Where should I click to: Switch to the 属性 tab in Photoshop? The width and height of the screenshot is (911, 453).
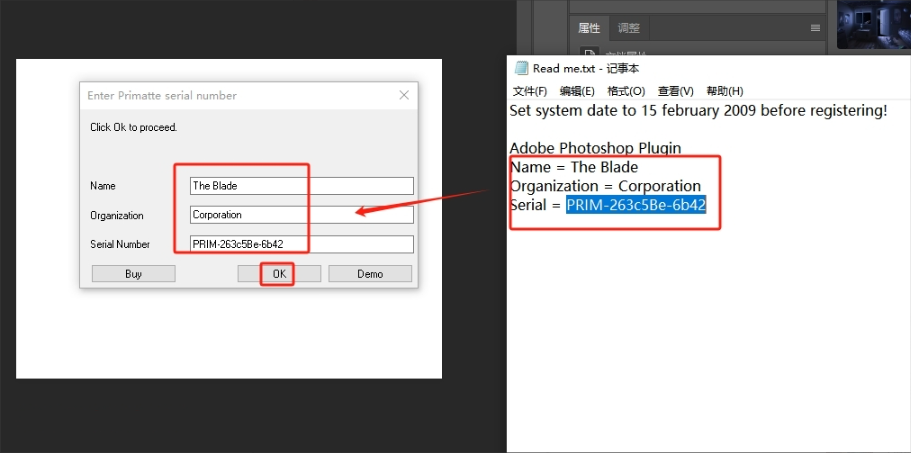589,28
